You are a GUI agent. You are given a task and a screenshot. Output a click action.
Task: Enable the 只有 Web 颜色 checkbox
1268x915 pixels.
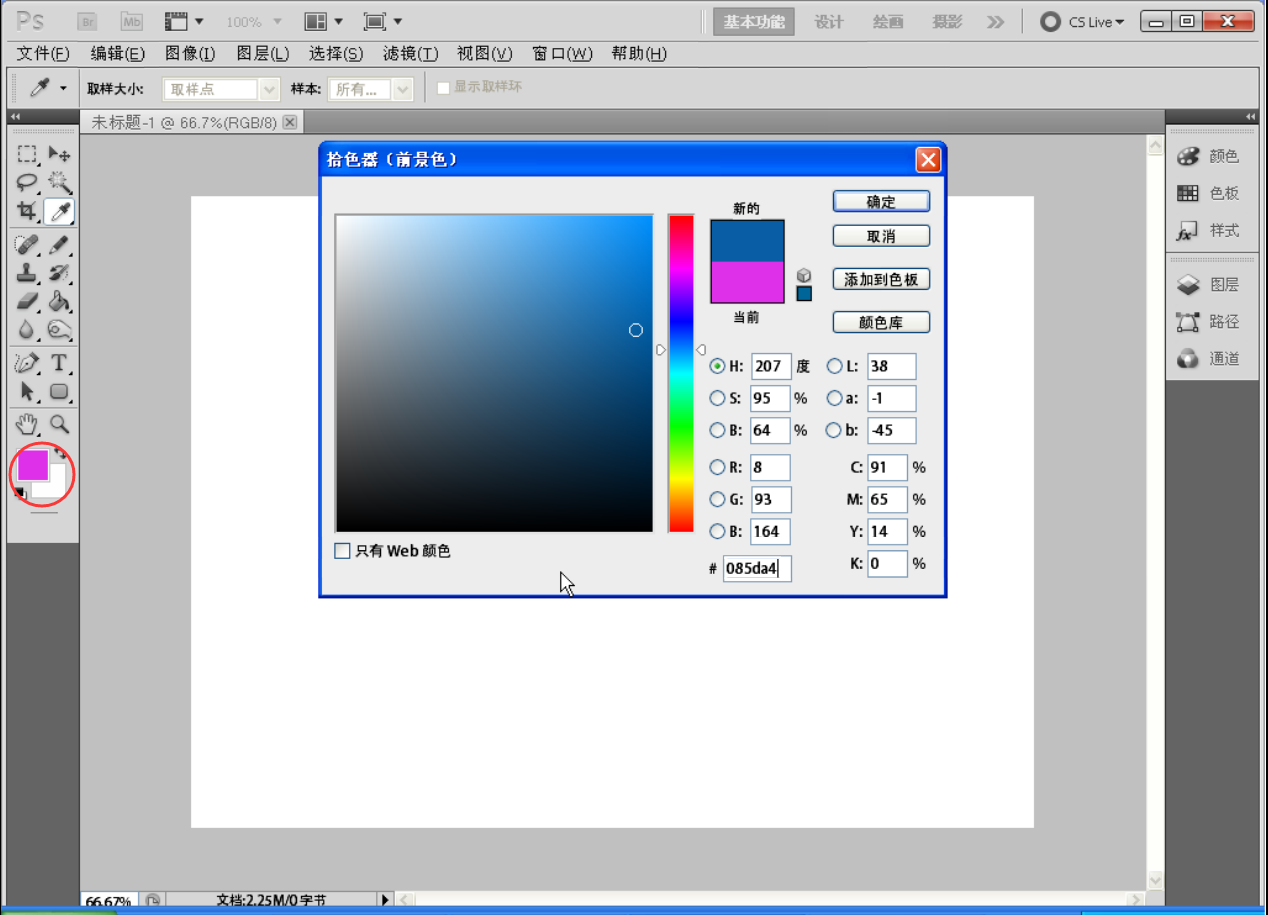click(x=343, y=551)
